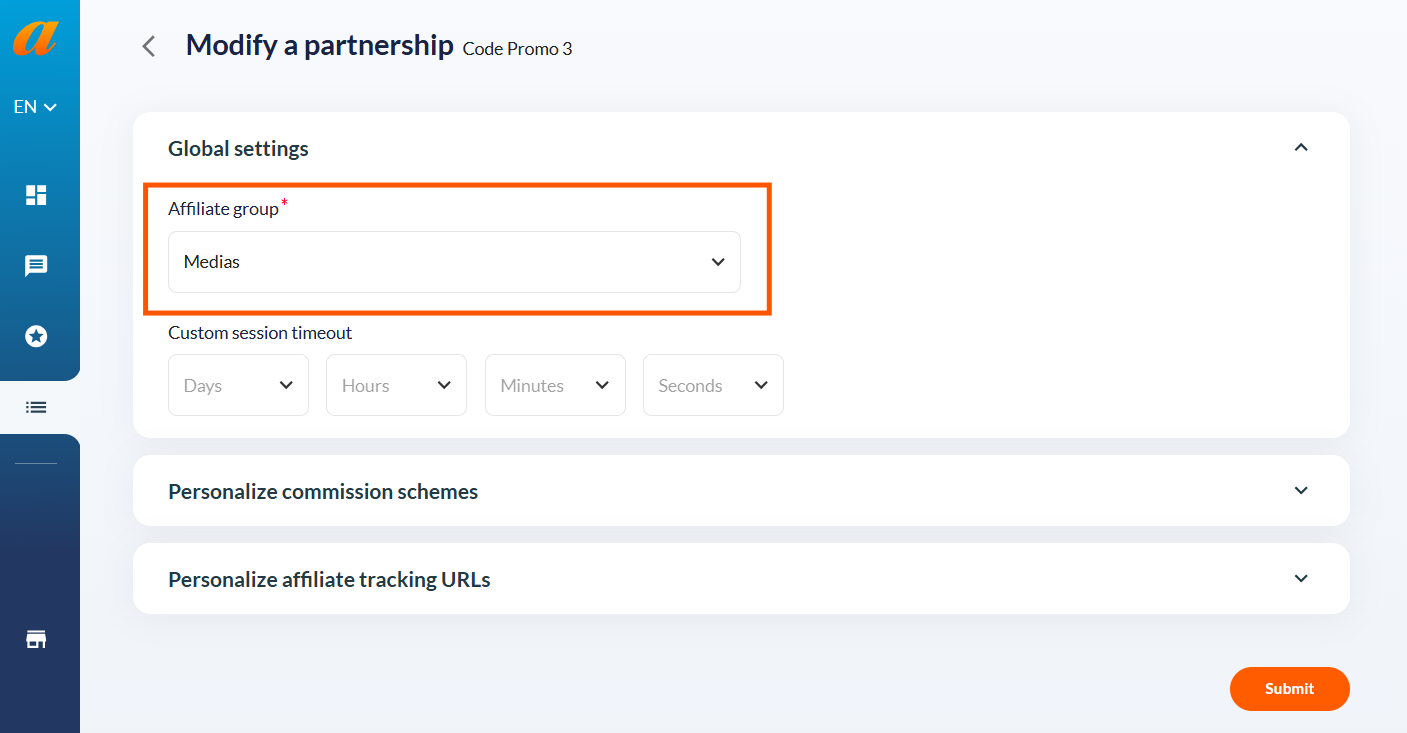The height and width of the screenshot is (733, 1407).
Task: Open the store icon in sidebar
Action: [36, 639]
